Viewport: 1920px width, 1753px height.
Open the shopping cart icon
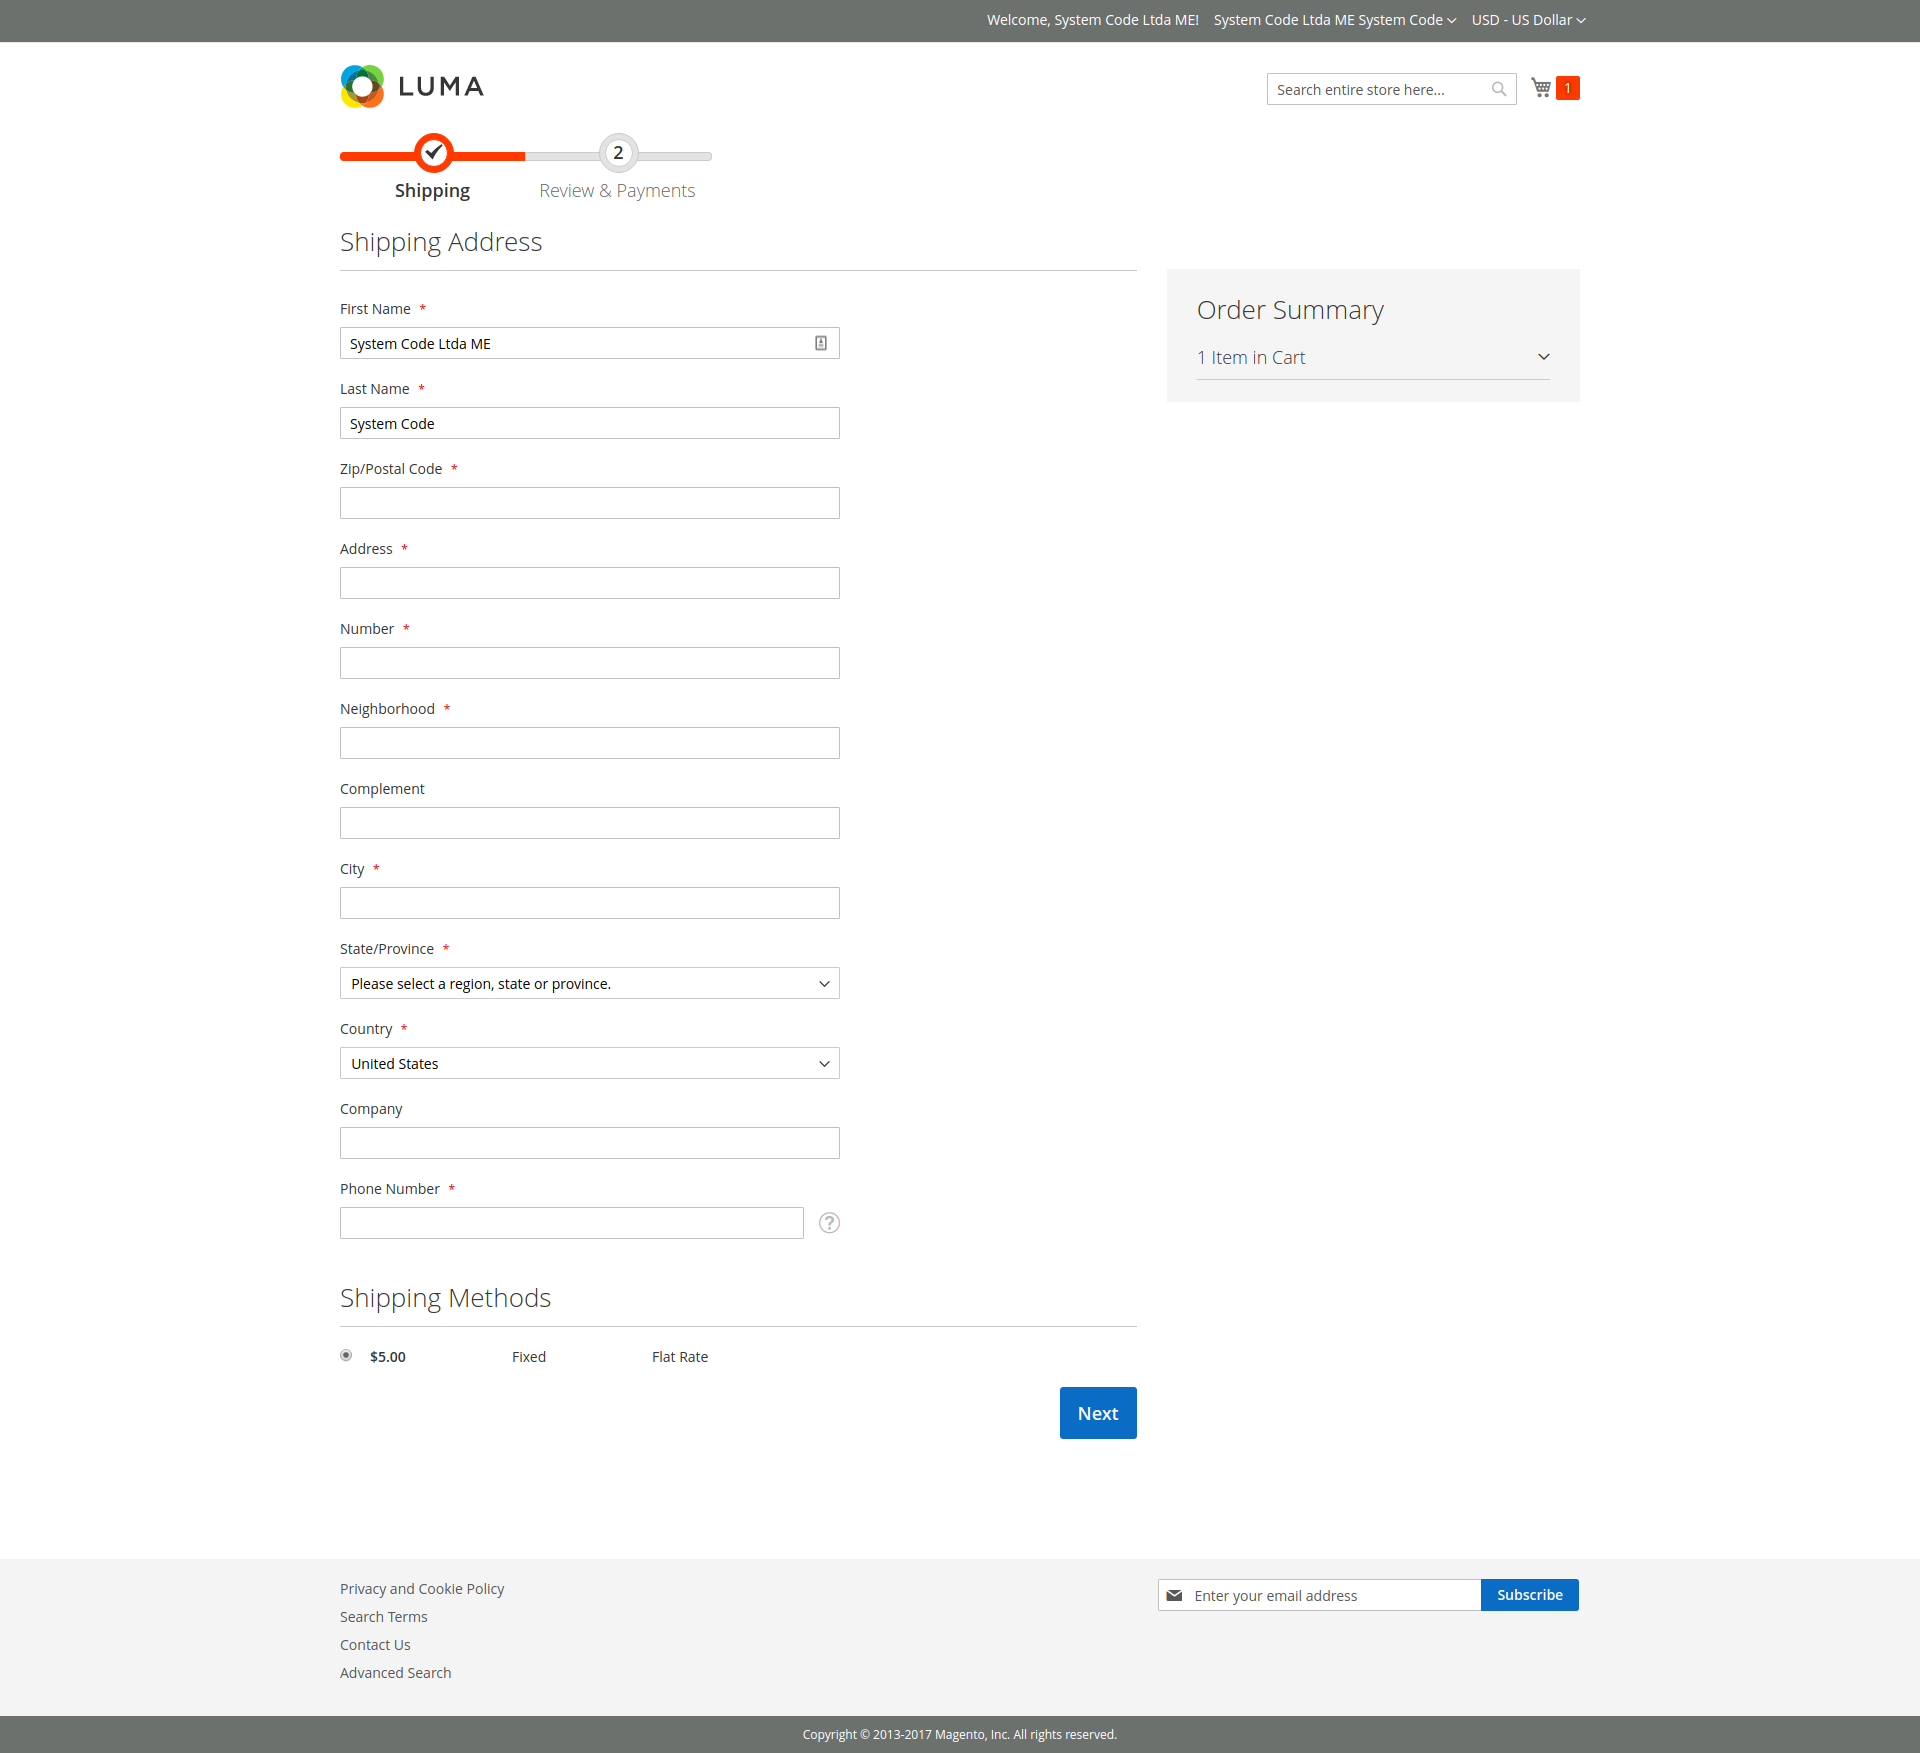(1541, 88)
